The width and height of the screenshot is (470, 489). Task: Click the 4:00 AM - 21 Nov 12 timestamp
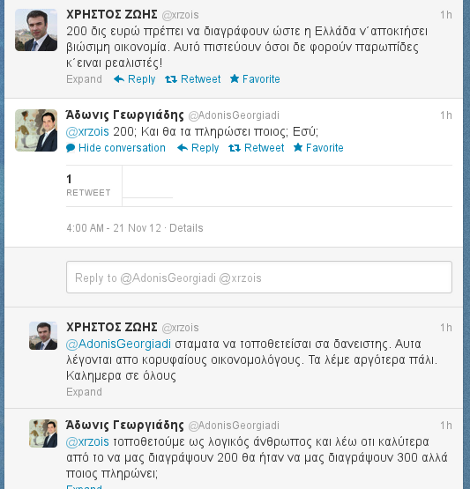(x=114, y=228)
